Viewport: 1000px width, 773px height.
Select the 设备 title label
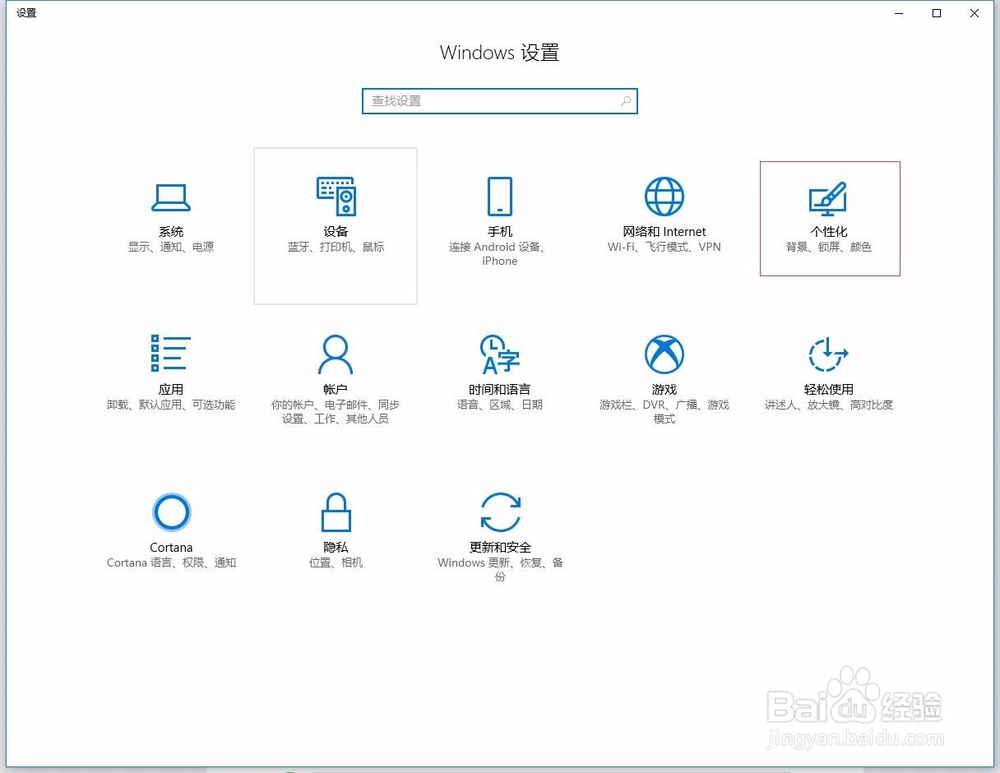tap(335, 232)
